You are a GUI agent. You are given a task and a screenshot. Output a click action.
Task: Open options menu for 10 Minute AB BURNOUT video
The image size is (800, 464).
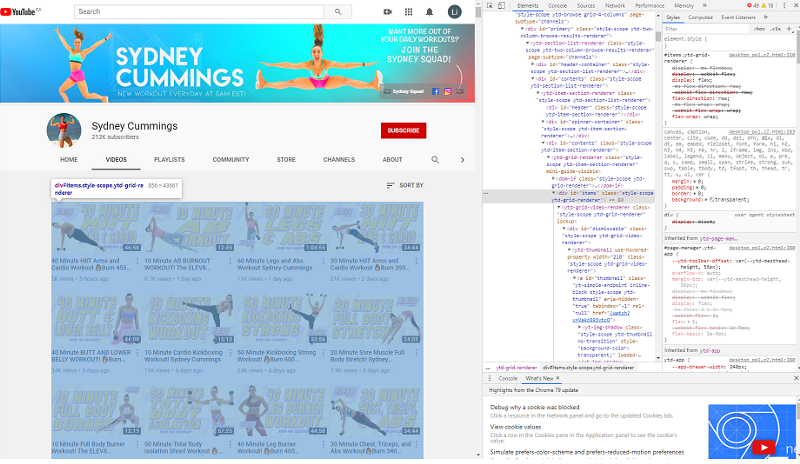pyautogui.click(x=230, y=261)
